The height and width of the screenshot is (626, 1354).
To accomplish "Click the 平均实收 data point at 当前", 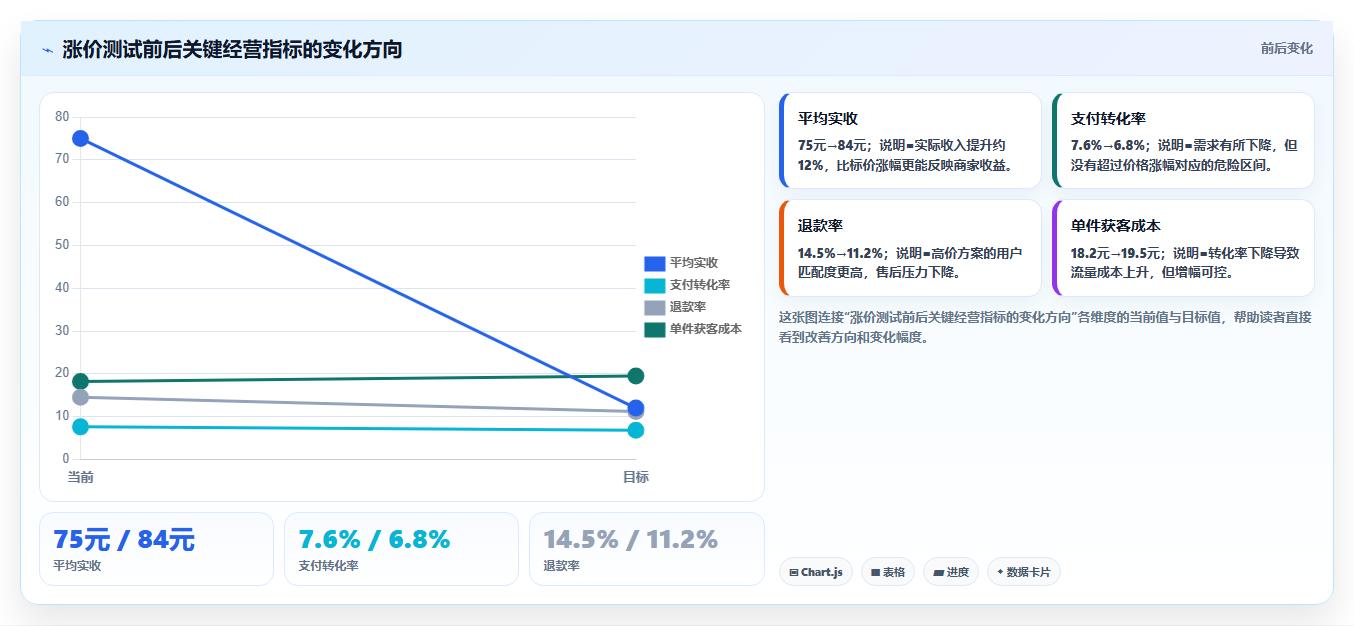I will [x=80, y=138].
